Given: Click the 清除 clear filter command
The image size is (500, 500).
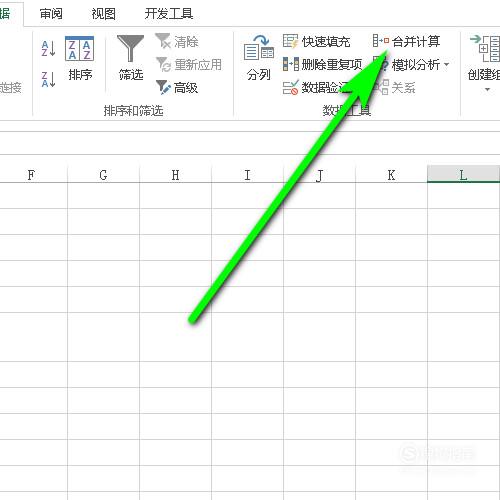Looking at the screenshot, I should click(177, 41).
